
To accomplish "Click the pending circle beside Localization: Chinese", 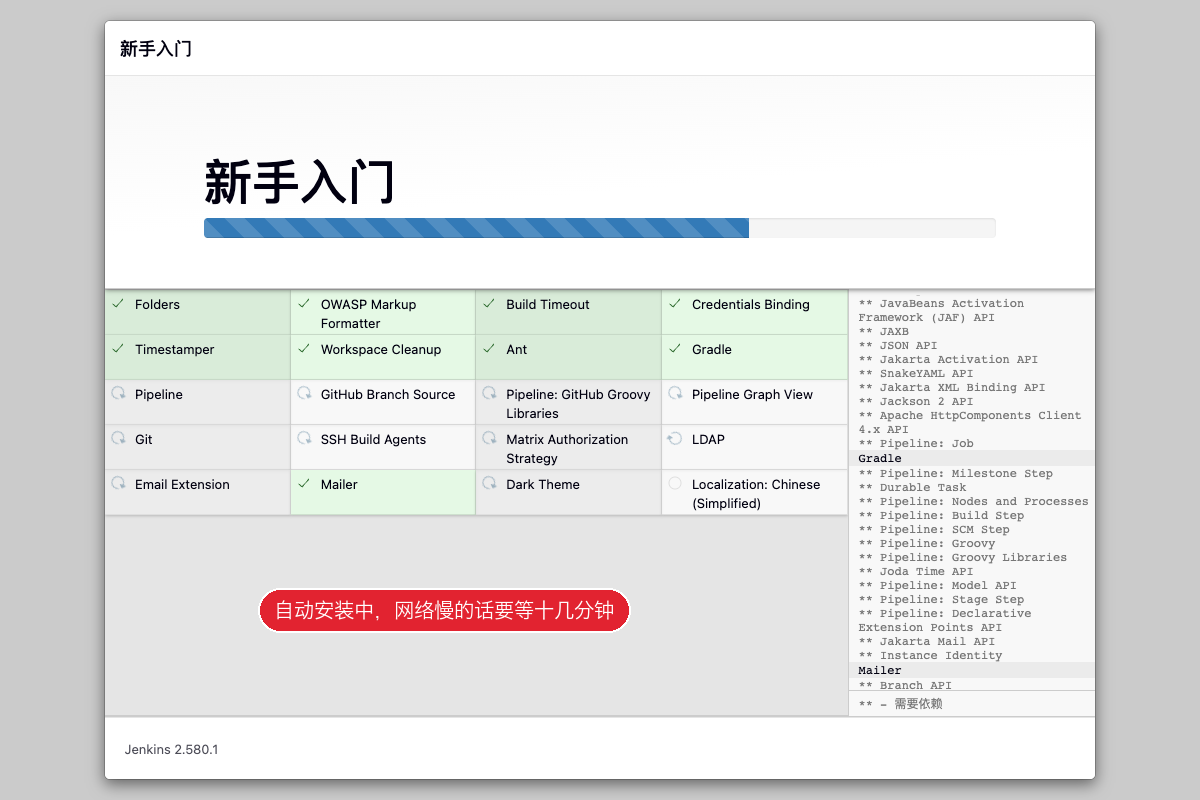I will 675,484.
